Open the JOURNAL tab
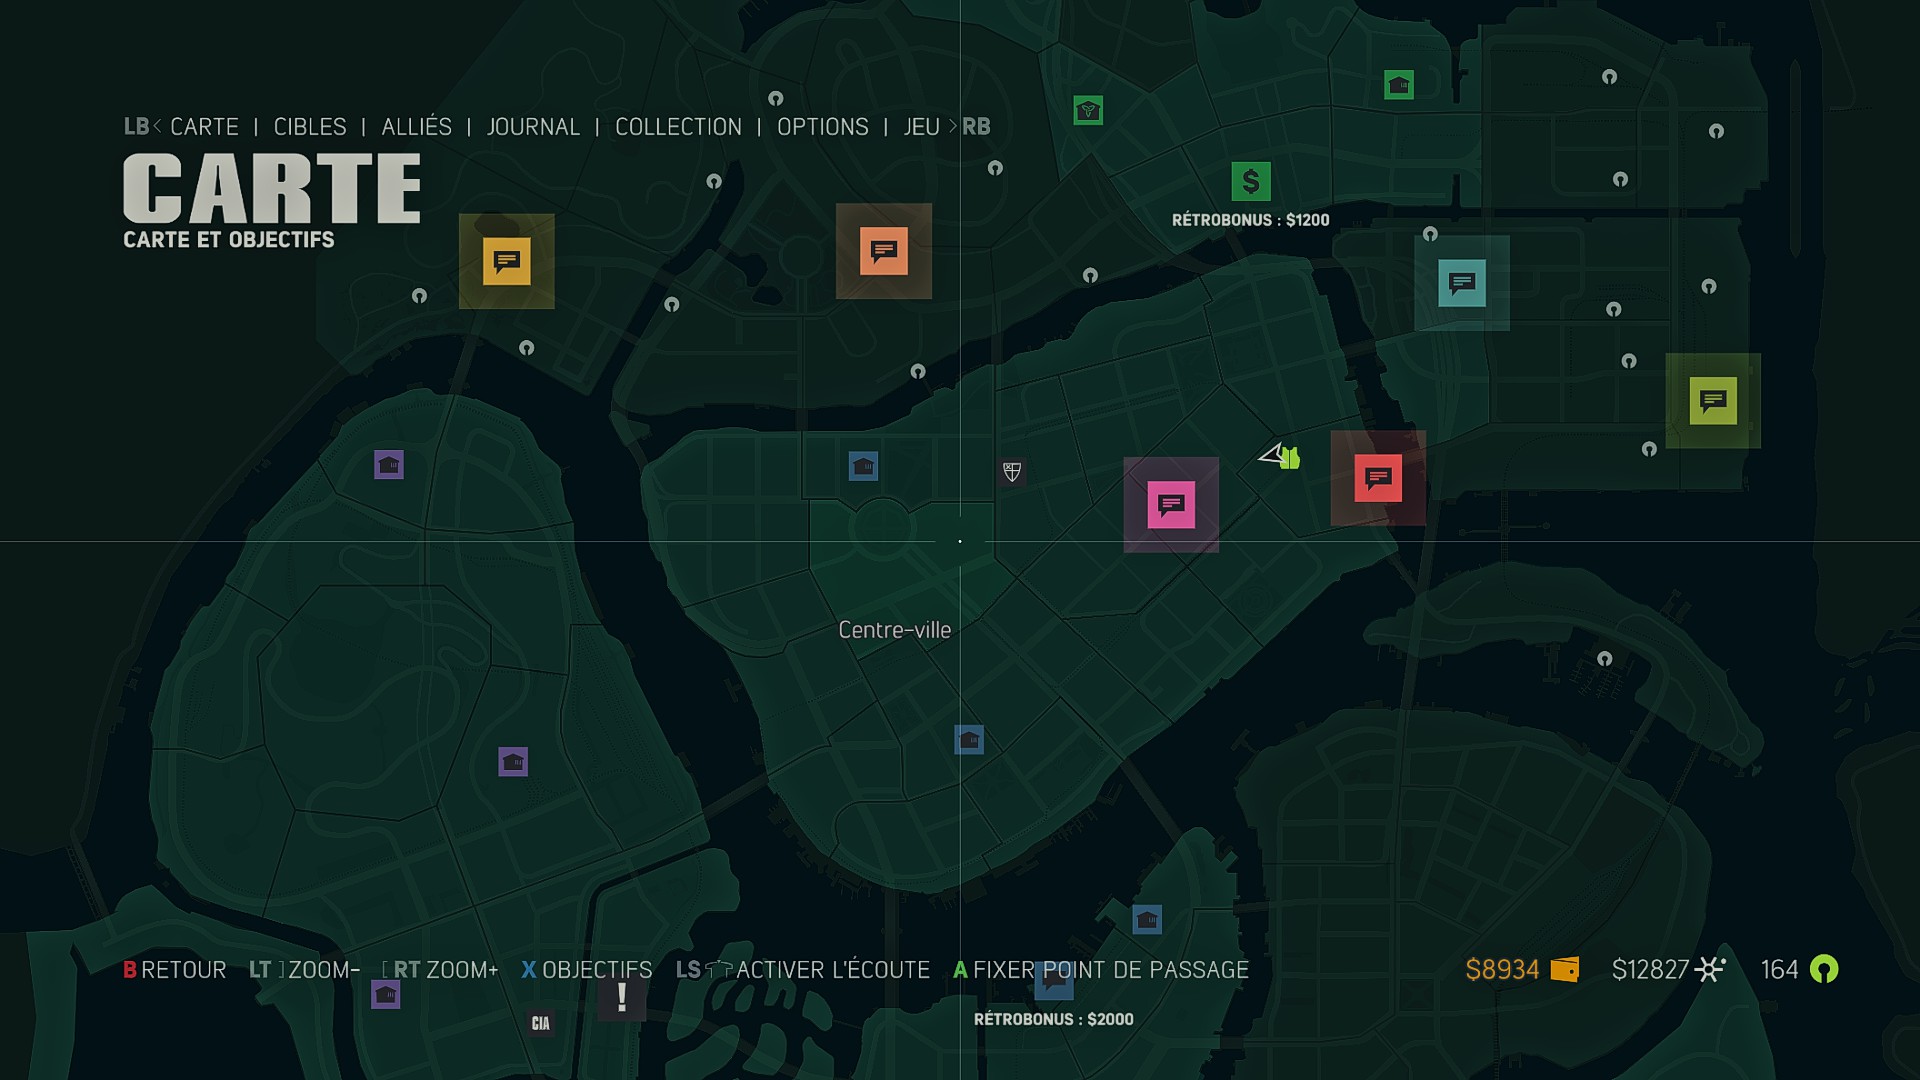Viewport: 1920px width, 1080px height. (x=533, y=127)
